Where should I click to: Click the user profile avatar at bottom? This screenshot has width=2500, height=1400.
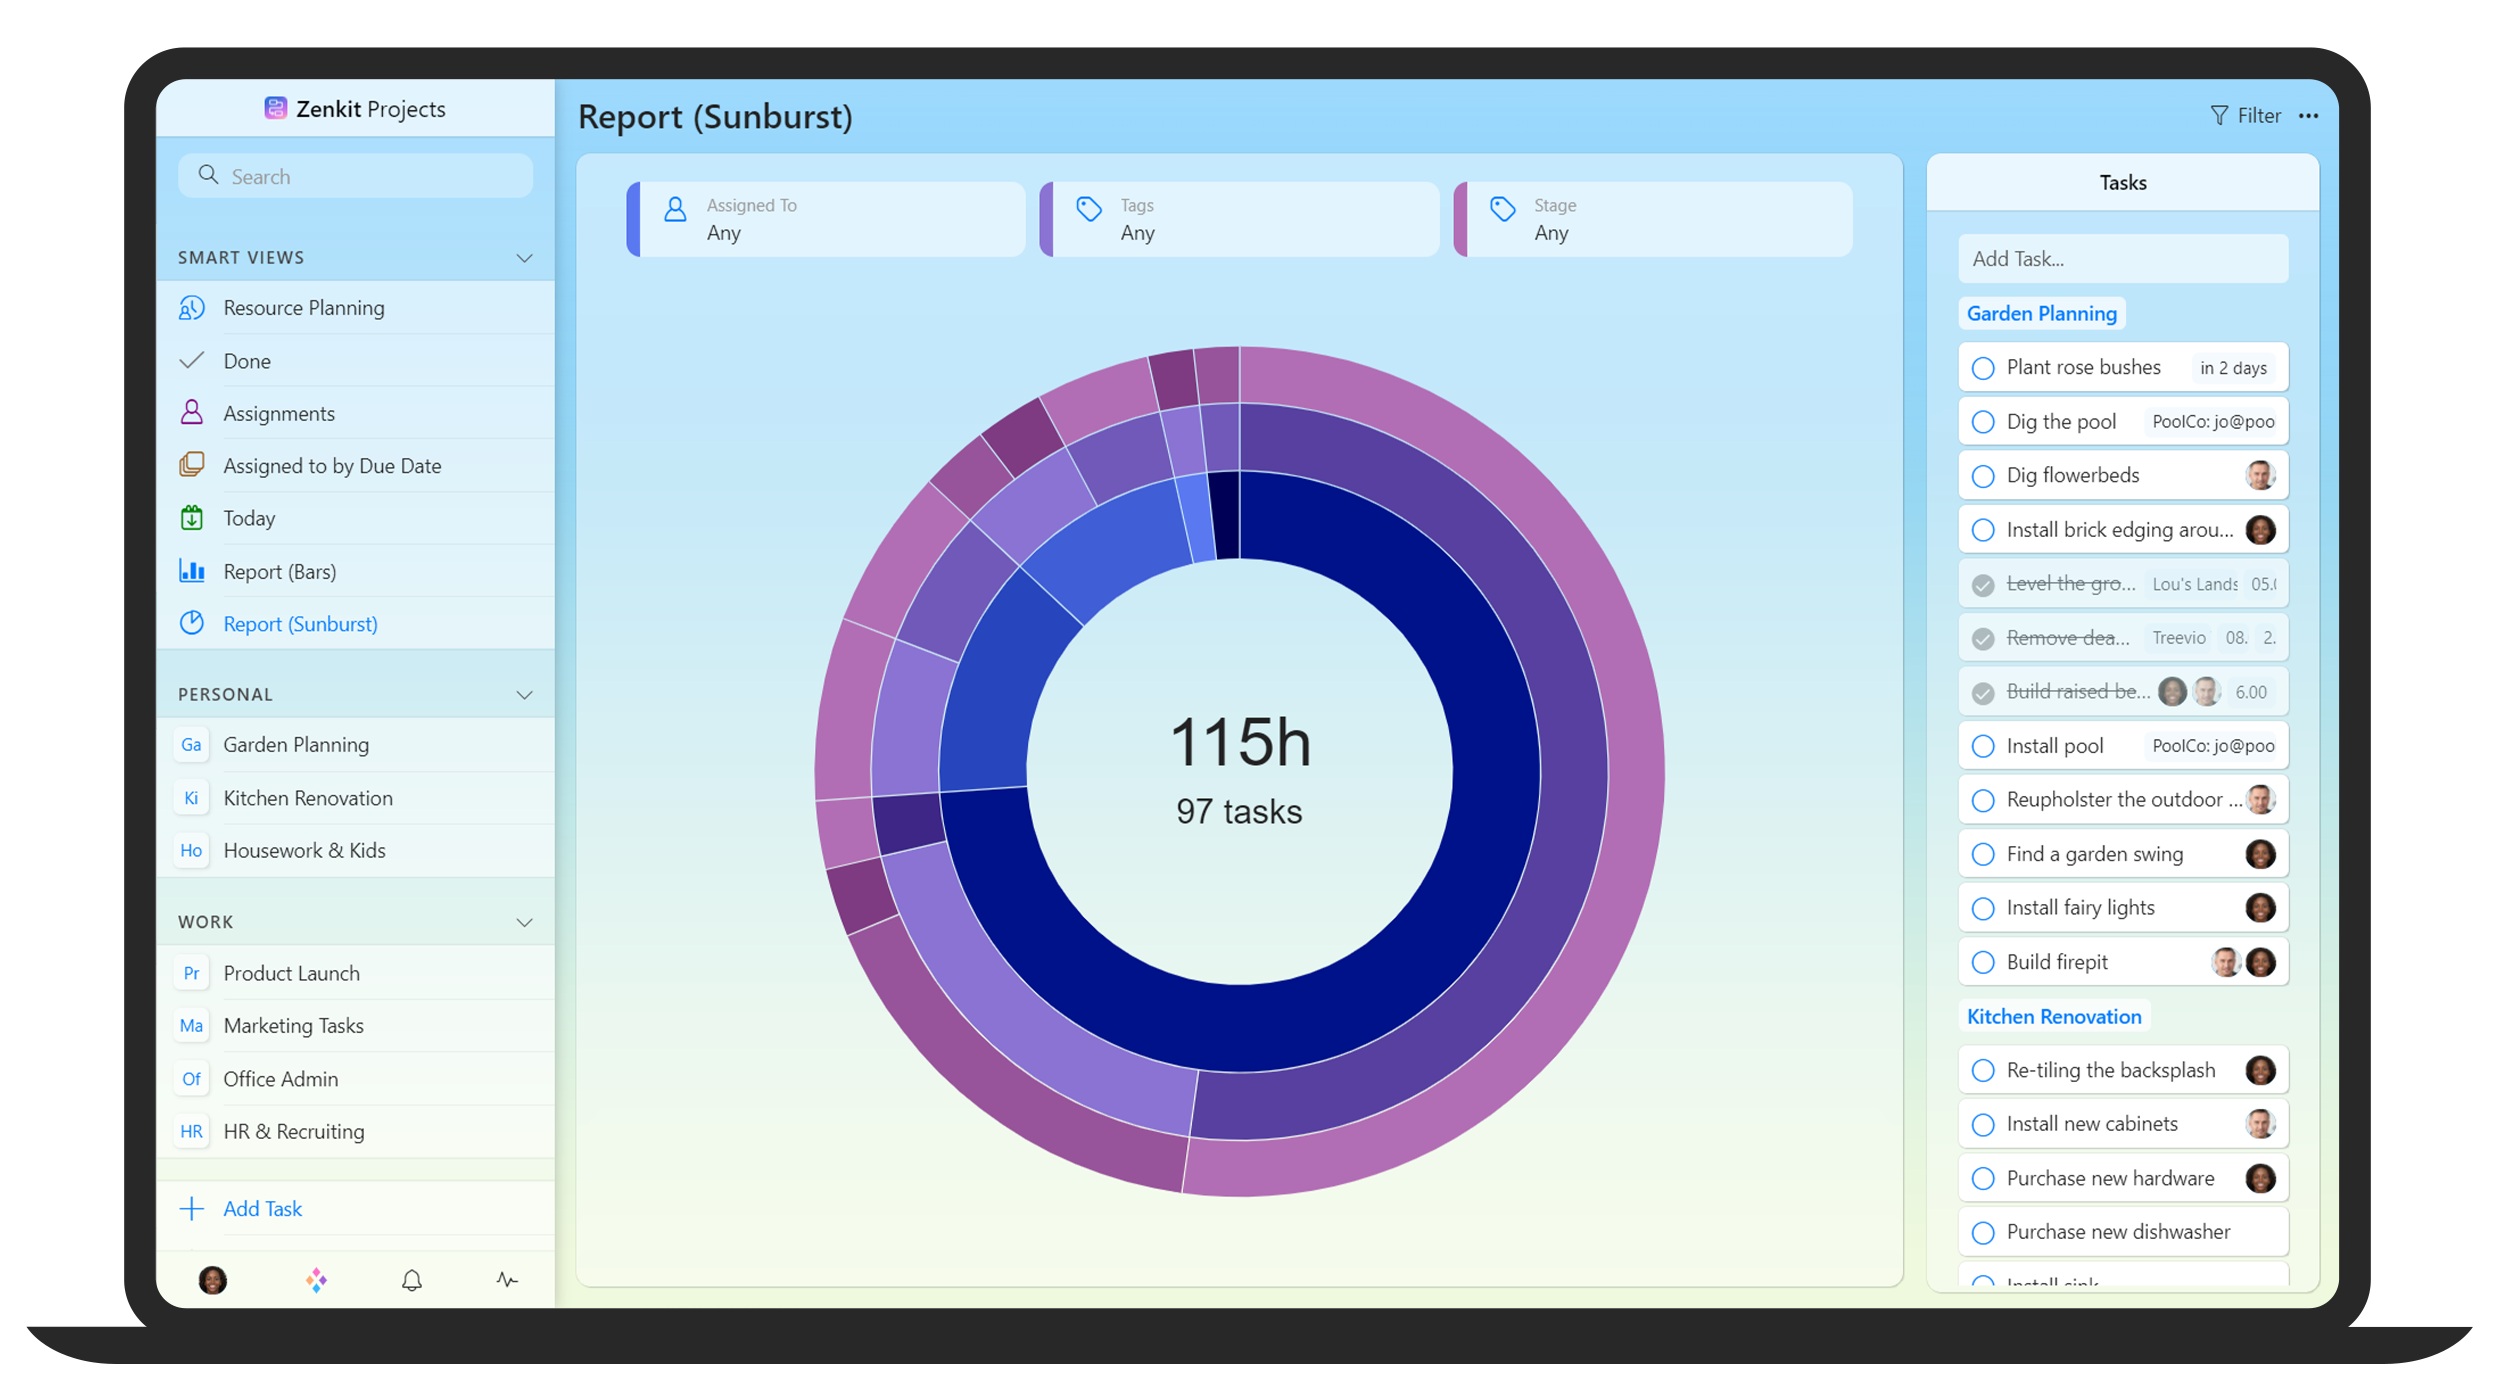click(213, 1280)
